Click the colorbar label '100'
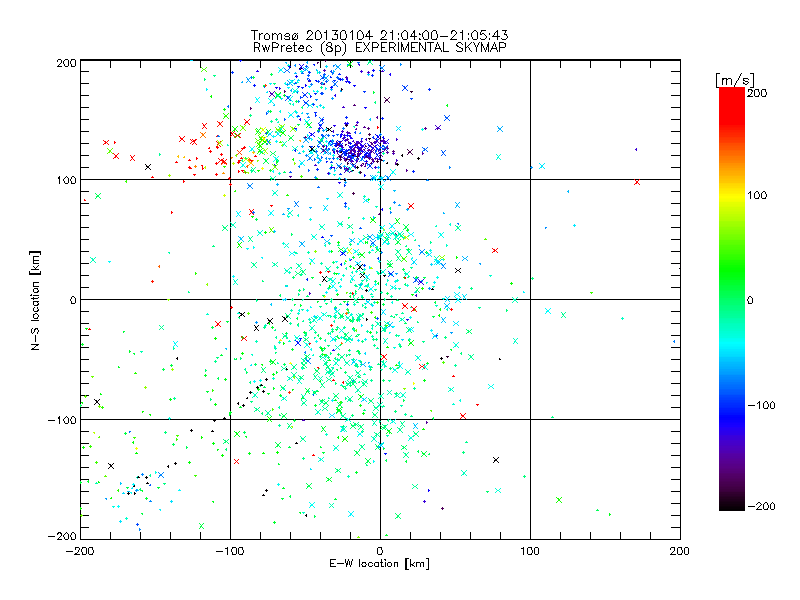This screenshot has height=600, width=800. point(757,195)
